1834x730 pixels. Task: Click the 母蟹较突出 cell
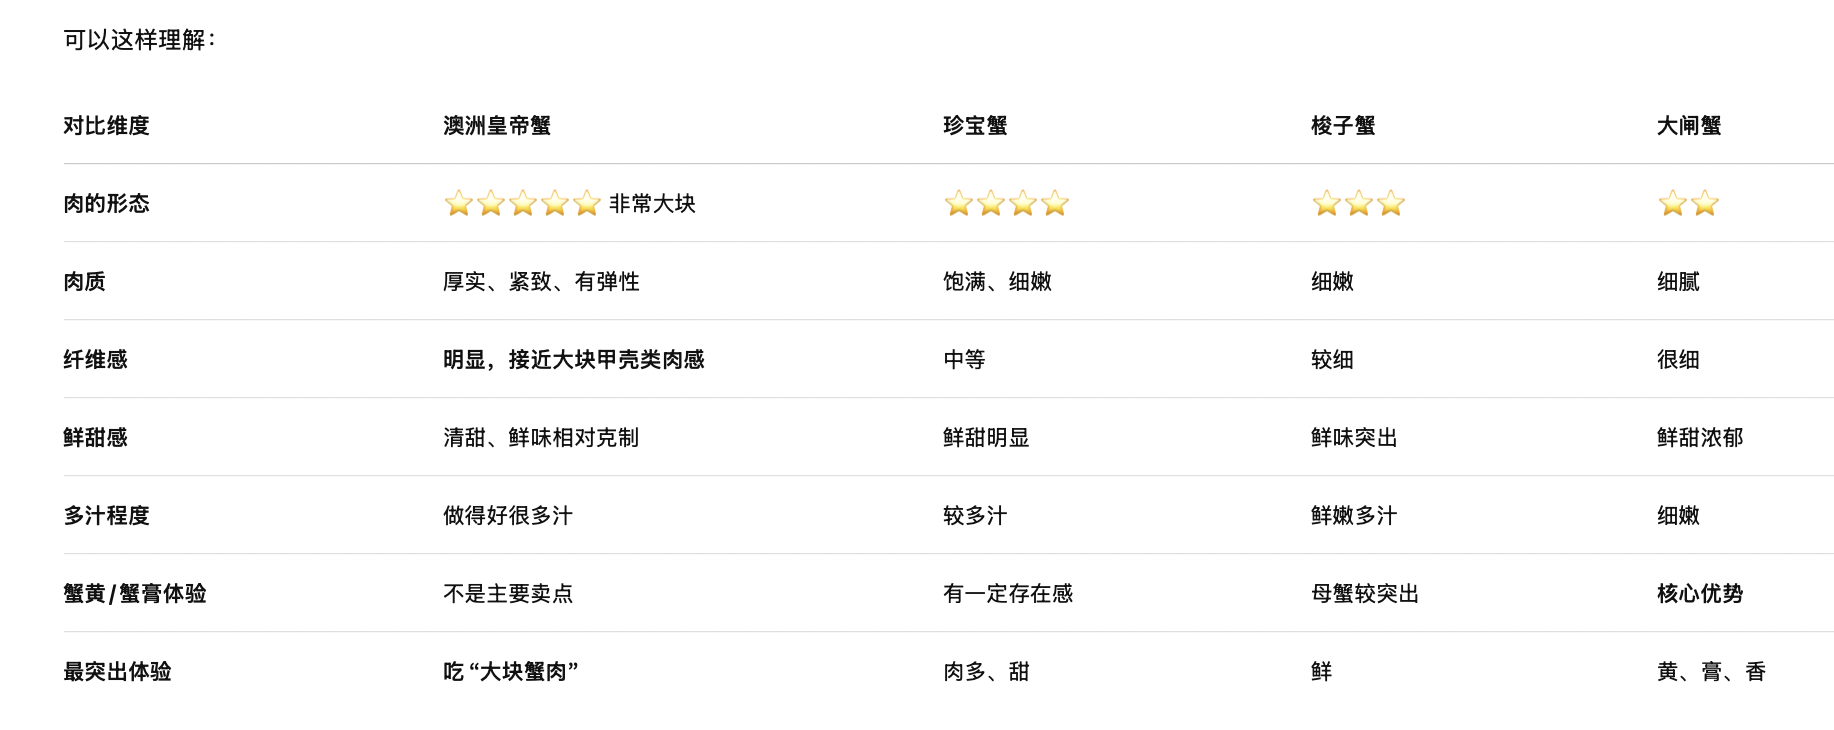pyautogui.click(x=1365, y=594)
